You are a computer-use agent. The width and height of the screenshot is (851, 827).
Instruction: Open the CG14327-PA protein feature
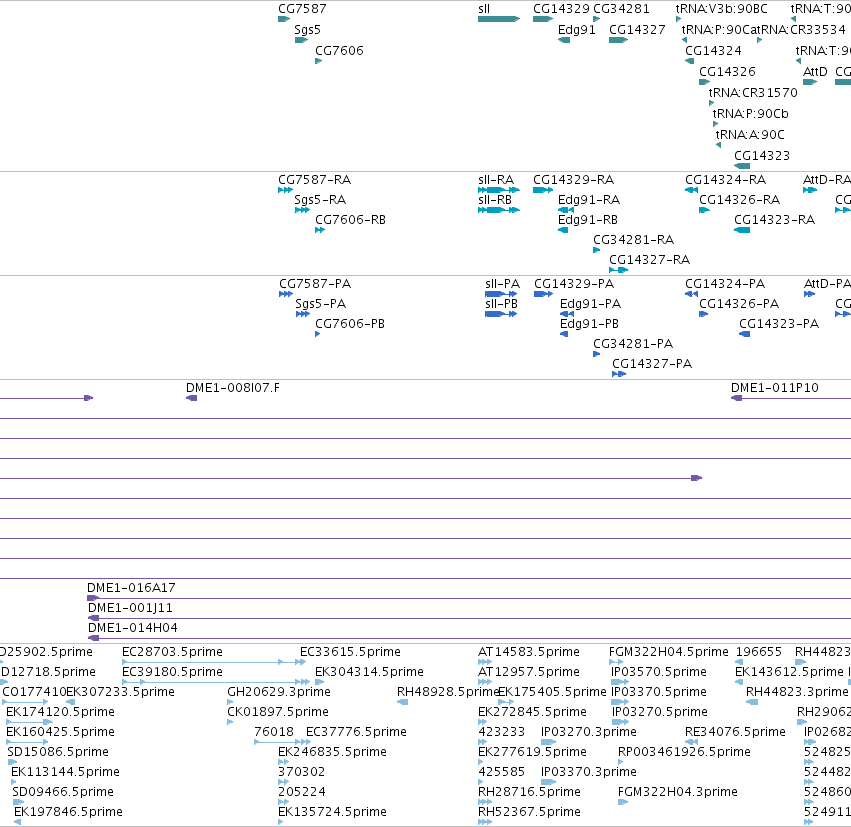619,374
